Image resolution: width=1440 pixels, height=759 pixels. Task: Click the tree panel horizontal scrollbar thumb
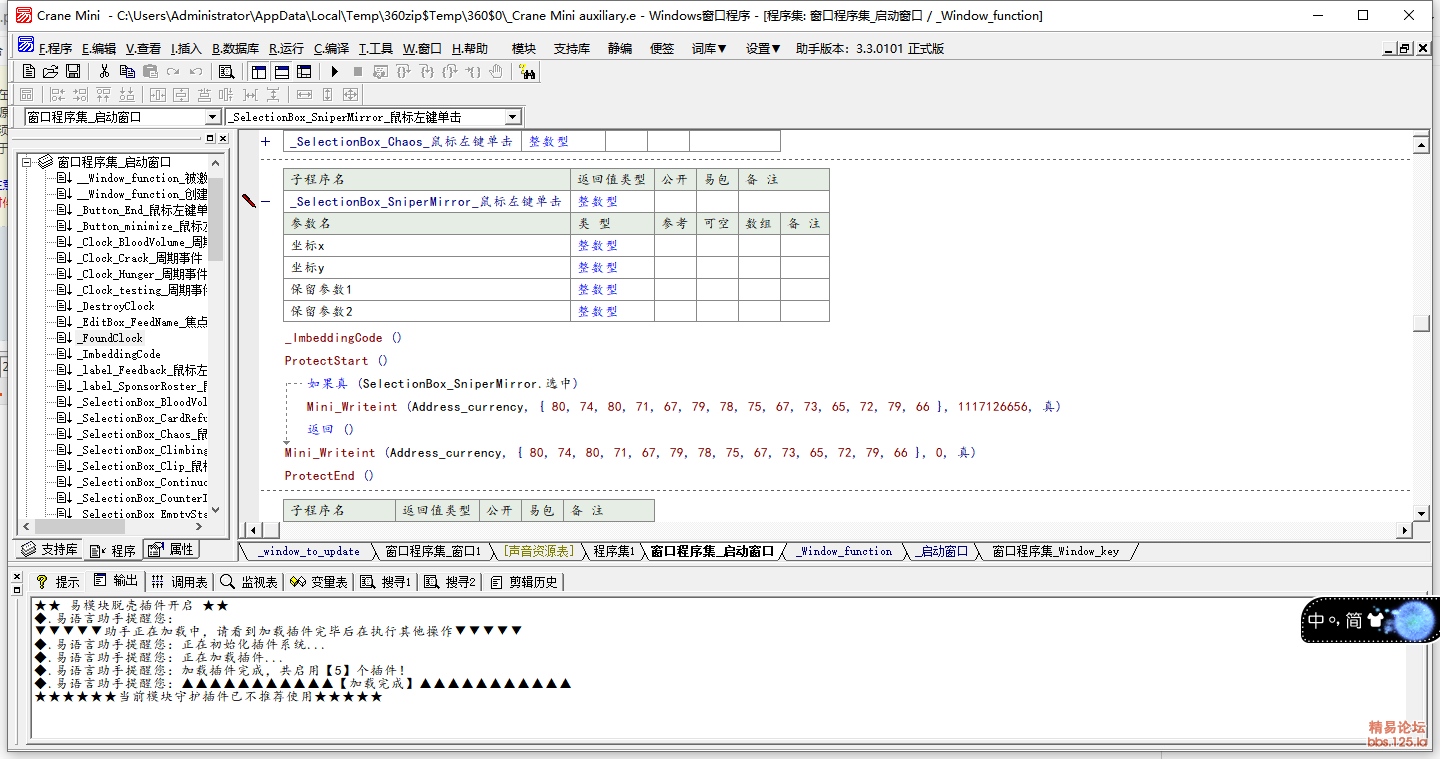point(81,526)
